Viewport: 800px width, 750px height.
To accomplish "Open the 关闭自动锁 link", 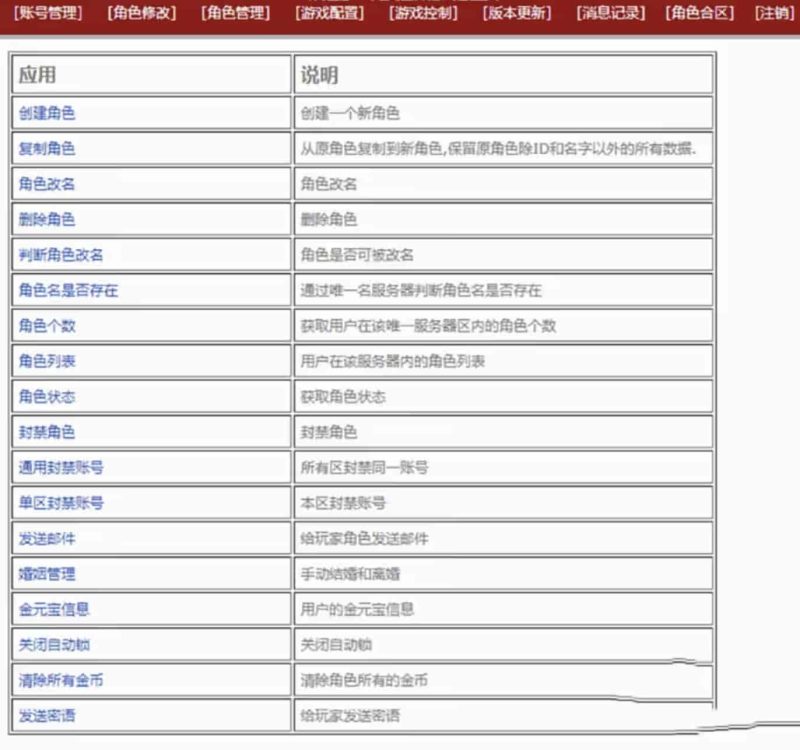I will pos(54,645).
